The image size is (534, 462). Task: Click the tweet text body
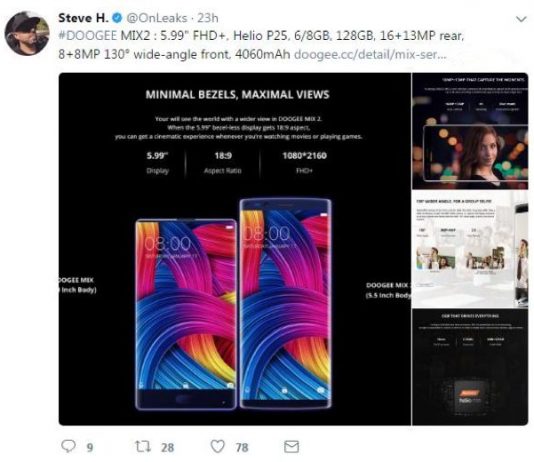(x=261, y=45)
